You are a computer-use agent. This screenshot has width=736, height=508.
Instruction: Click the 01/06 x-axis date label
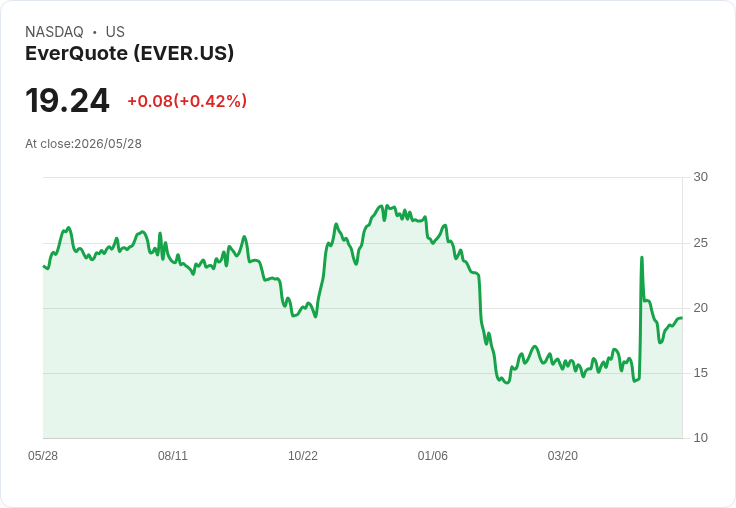[x=432, y=455]
